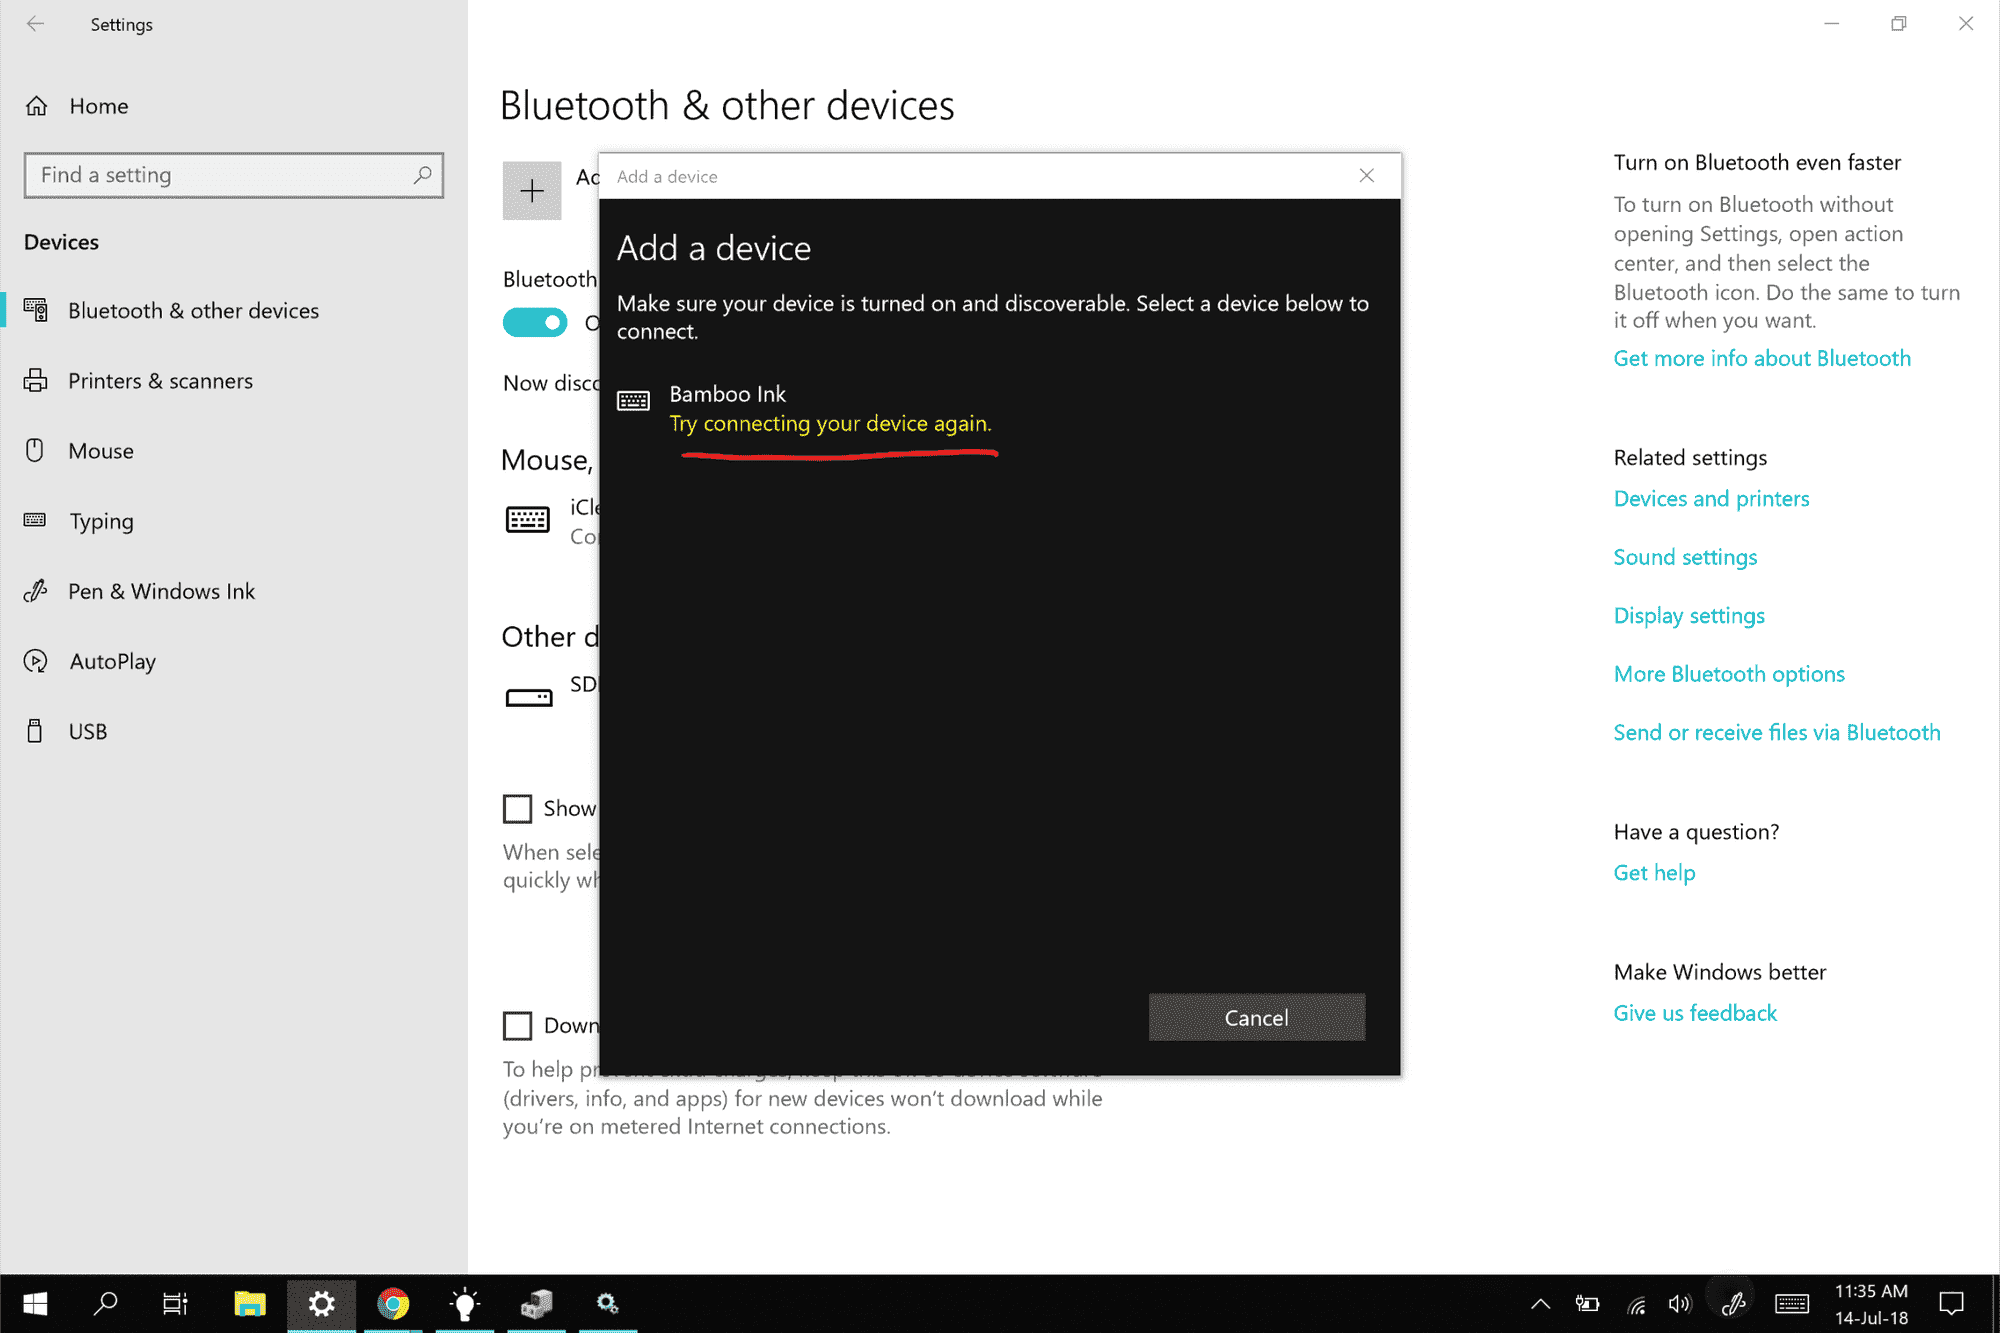Open File Explorer from taskbar
Image resolution: width=2000 pixels, height=1333 pixels.
249,1304
